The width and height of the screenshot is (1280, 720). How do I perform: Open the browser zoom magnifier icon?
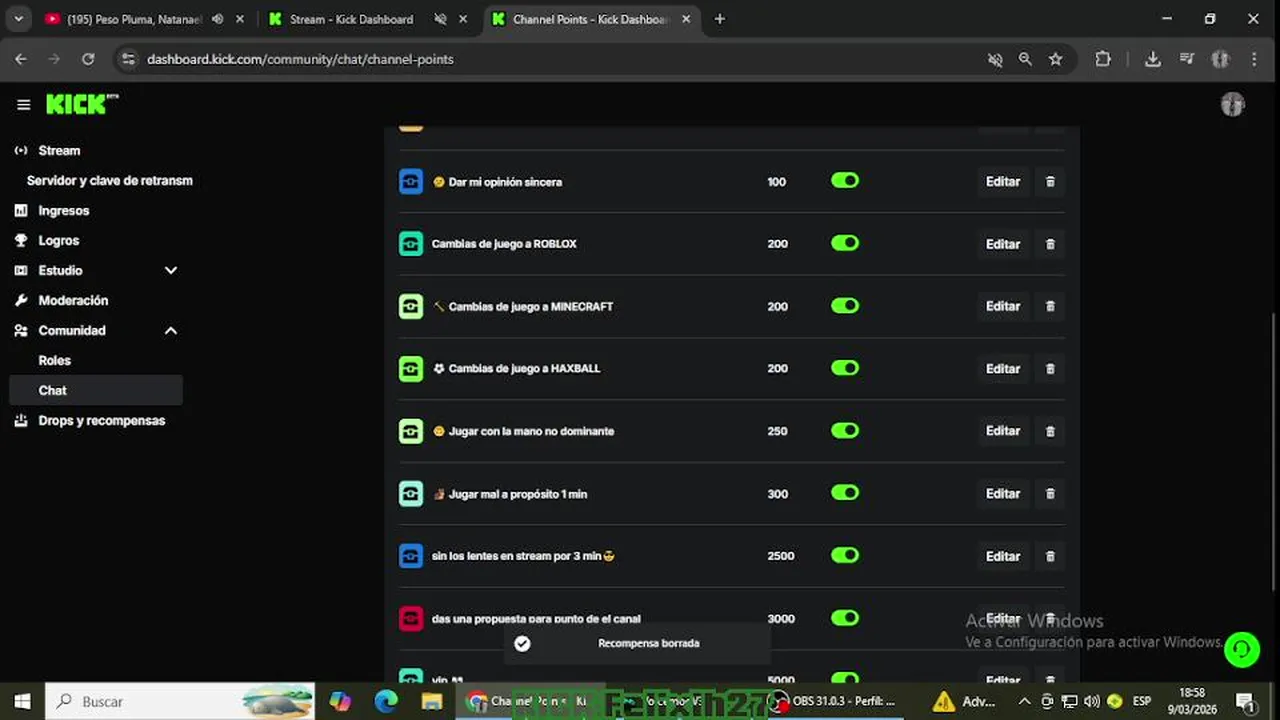click(x=1025, y=59)
